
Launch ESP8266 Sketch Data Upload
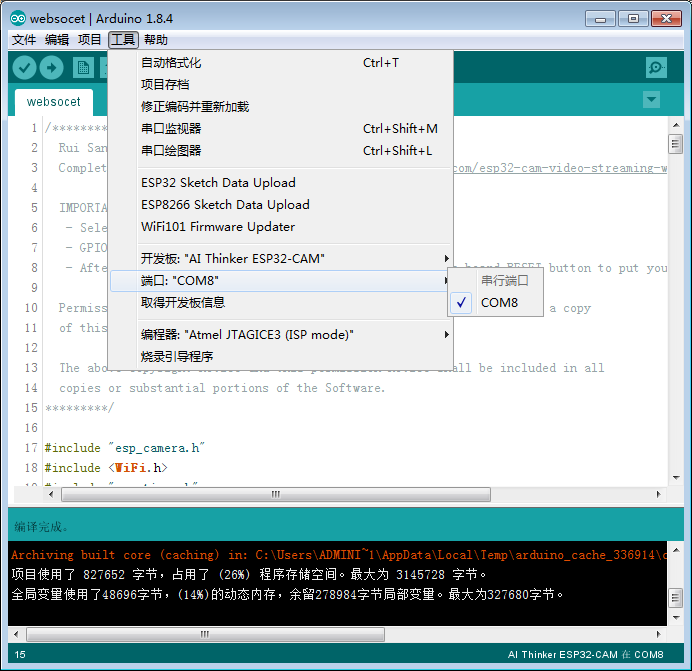click(282, 205)
